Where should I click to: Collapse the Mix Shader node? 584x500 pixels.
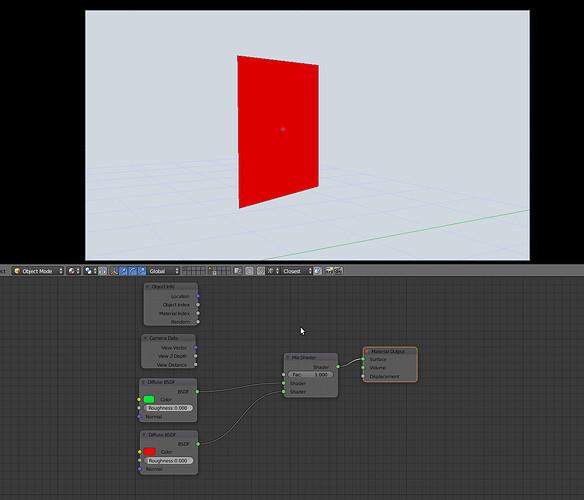(288, 357)
